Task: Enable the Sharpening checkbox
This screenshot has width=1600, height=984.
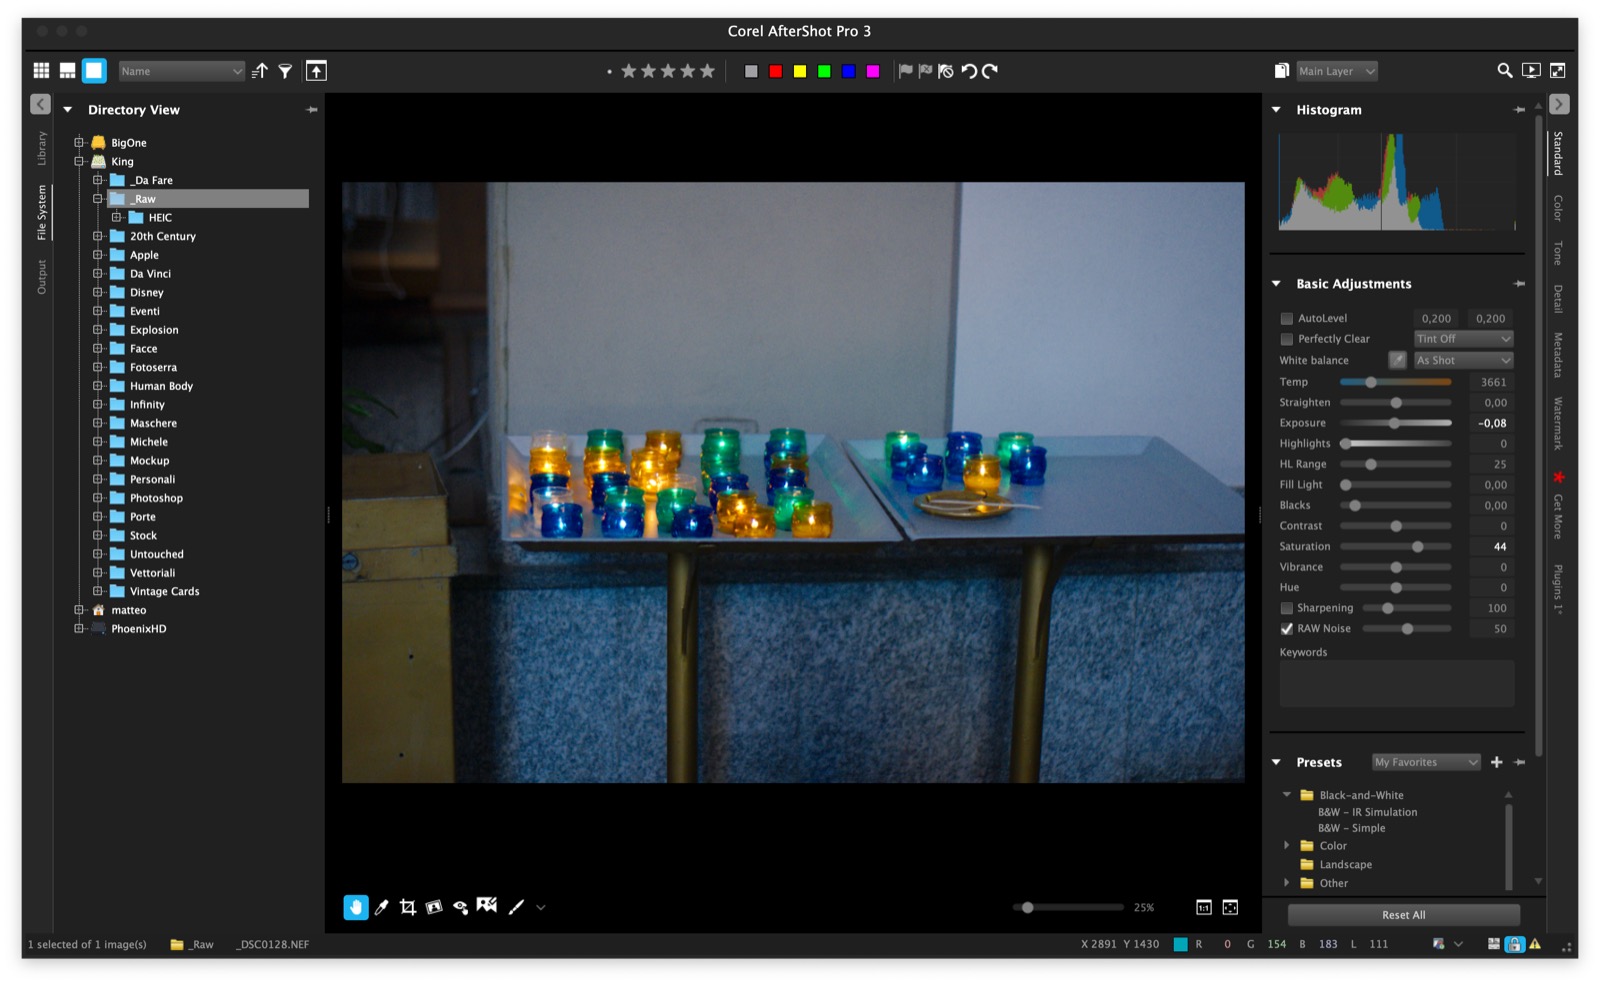Action: (x=1287, y=608)
